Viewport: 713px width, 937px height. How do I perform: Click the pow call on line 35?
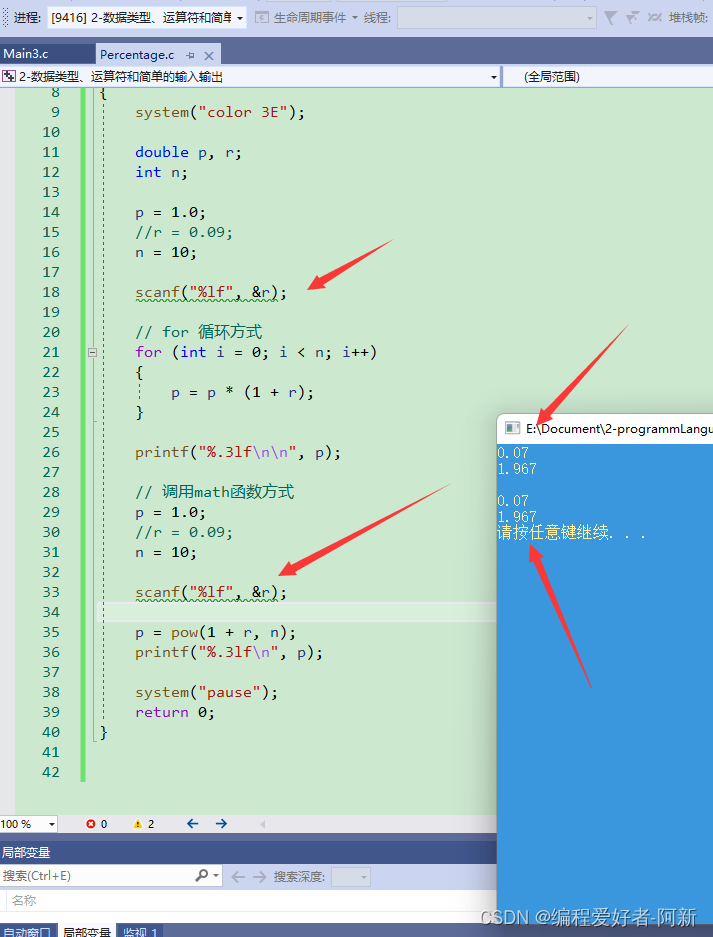tap(215, 632)
